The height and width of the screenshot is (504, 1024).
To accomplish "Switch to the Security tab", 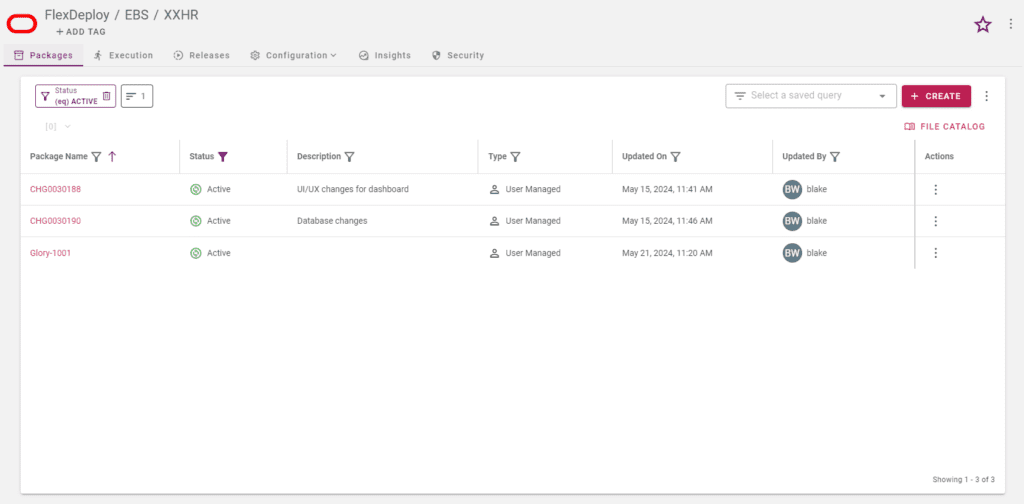I will (x=458, y=55).
